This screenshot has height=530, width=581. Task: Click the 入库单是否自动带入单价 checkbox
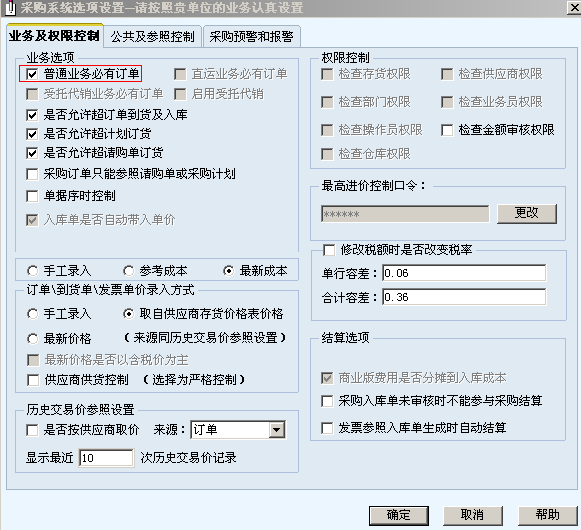pyautogui.click(x=32, y=220)
